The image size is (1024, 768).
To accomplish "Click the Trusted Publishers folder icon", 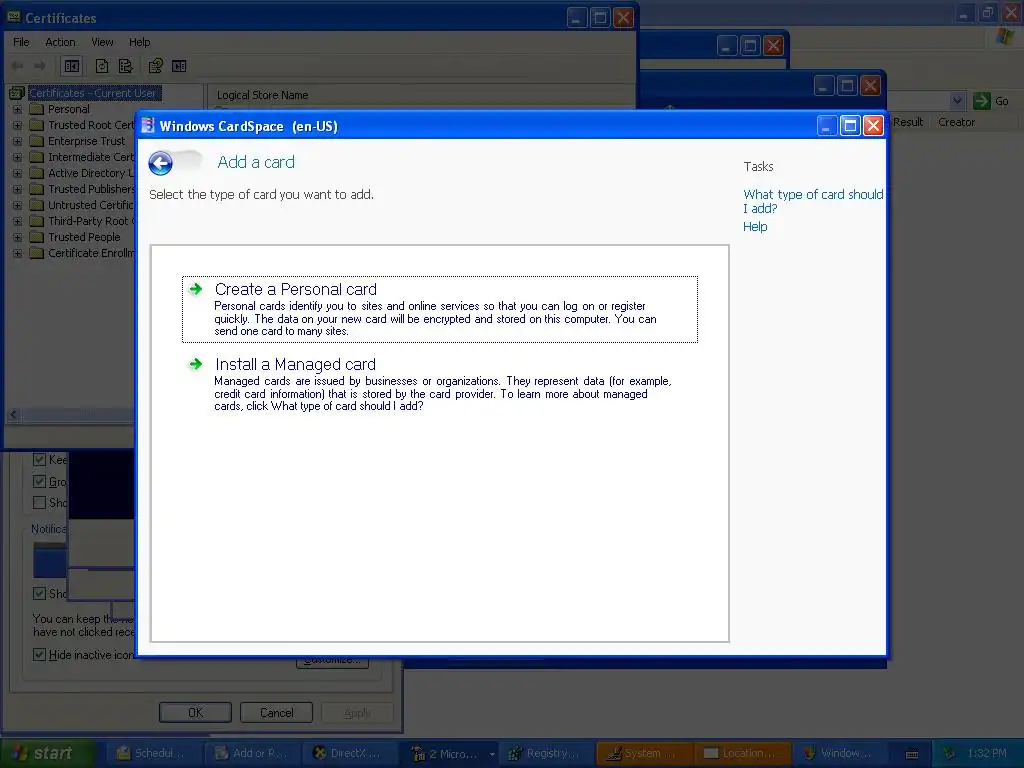I will [37, 189].
